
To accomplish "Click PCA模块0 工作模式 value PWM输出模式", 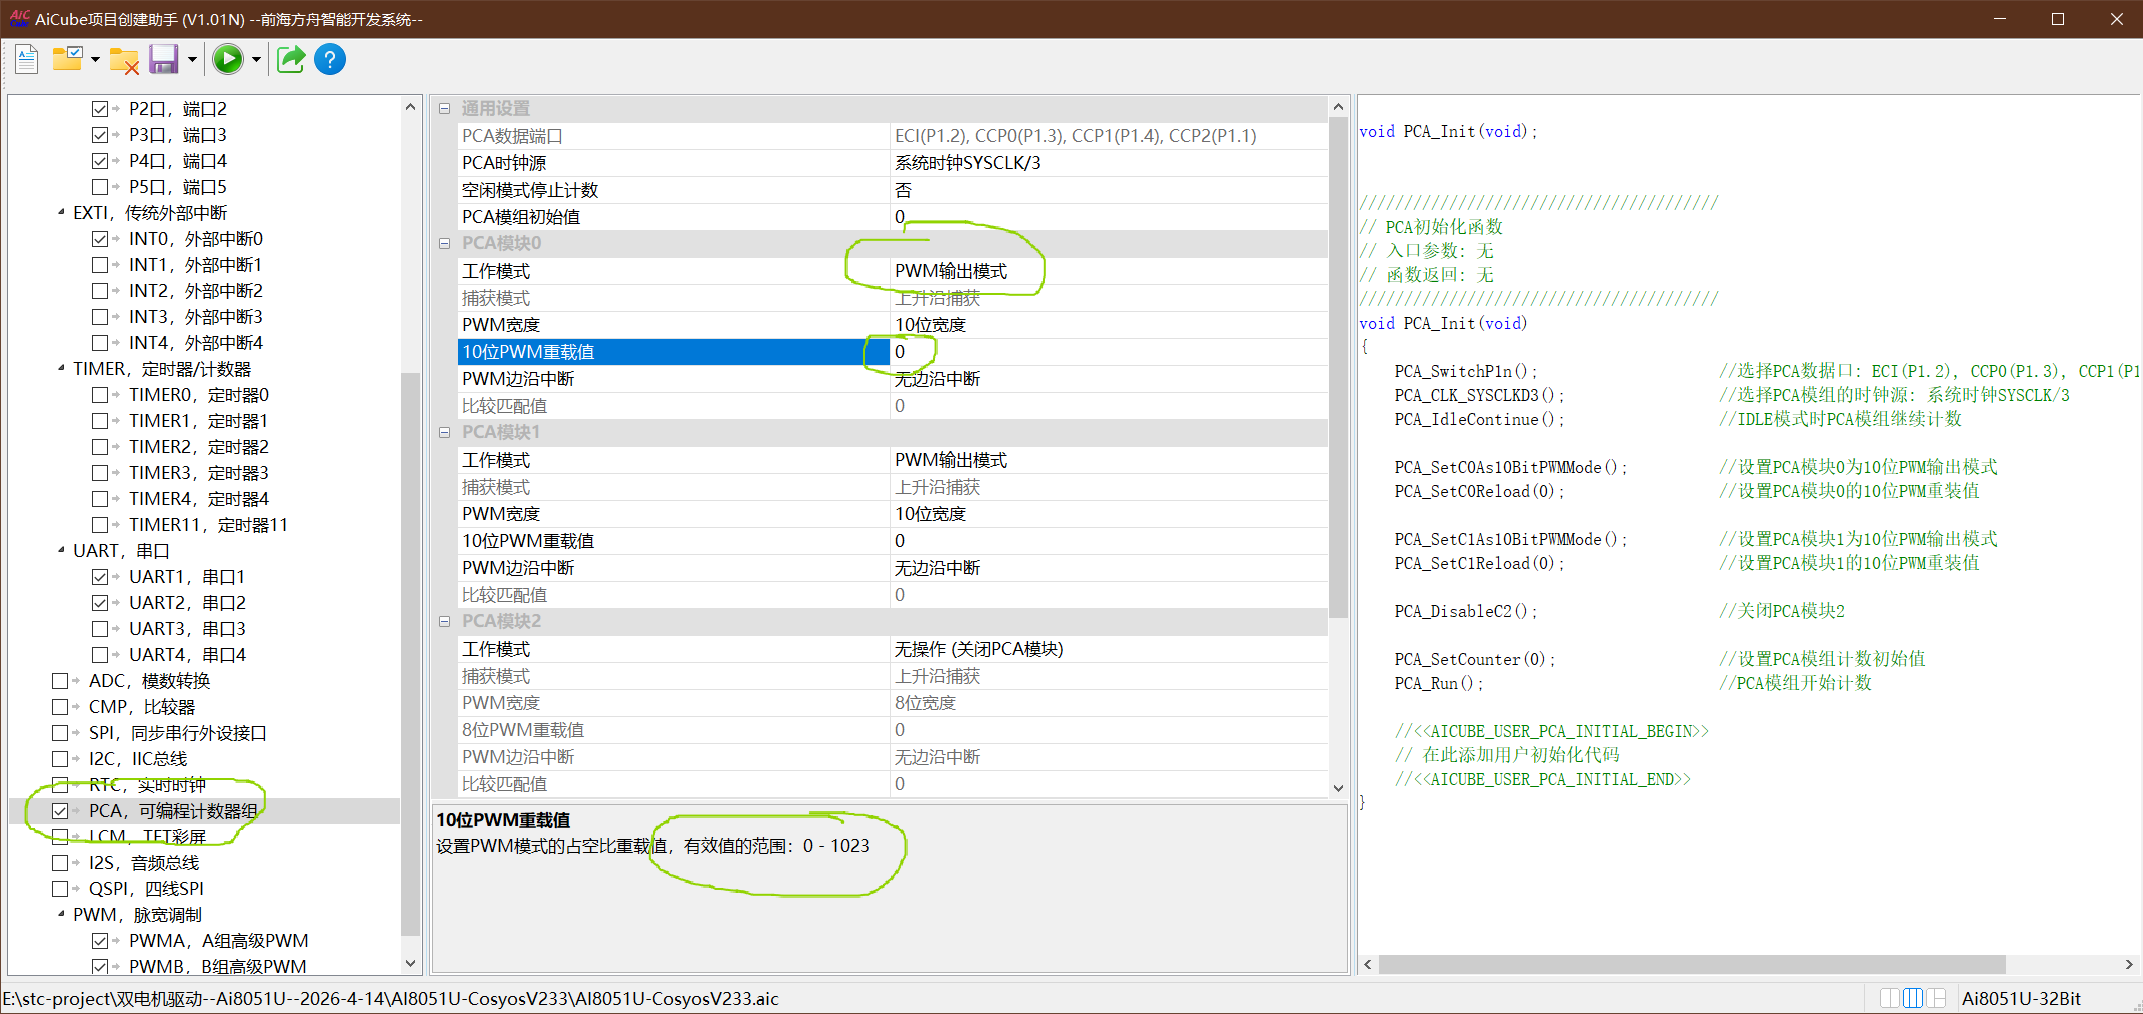I will point(1109,271).
